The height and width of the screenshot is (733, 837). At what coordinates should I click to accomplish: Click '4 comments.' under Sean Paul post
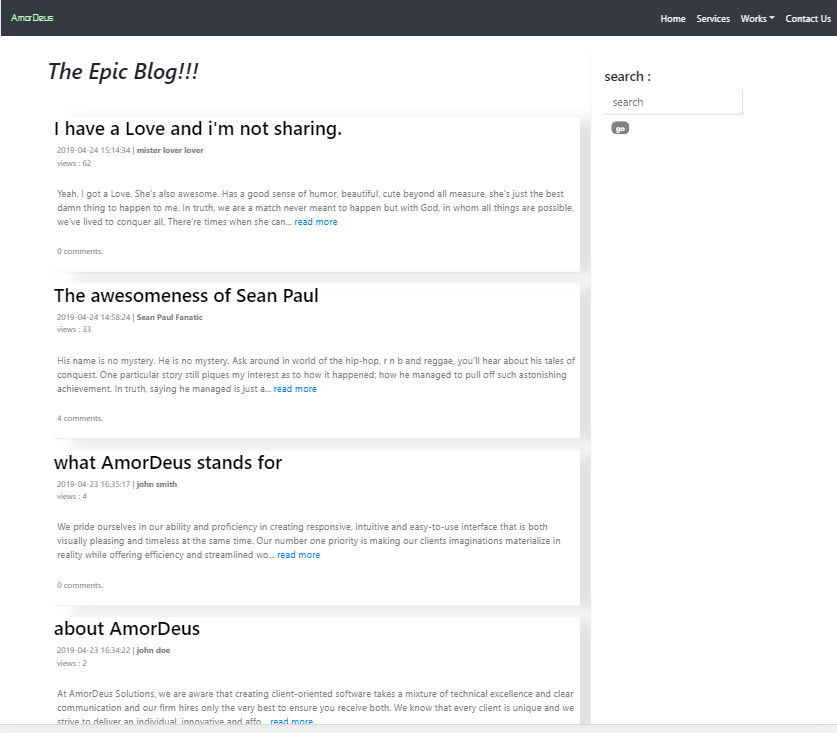[80, 418]
